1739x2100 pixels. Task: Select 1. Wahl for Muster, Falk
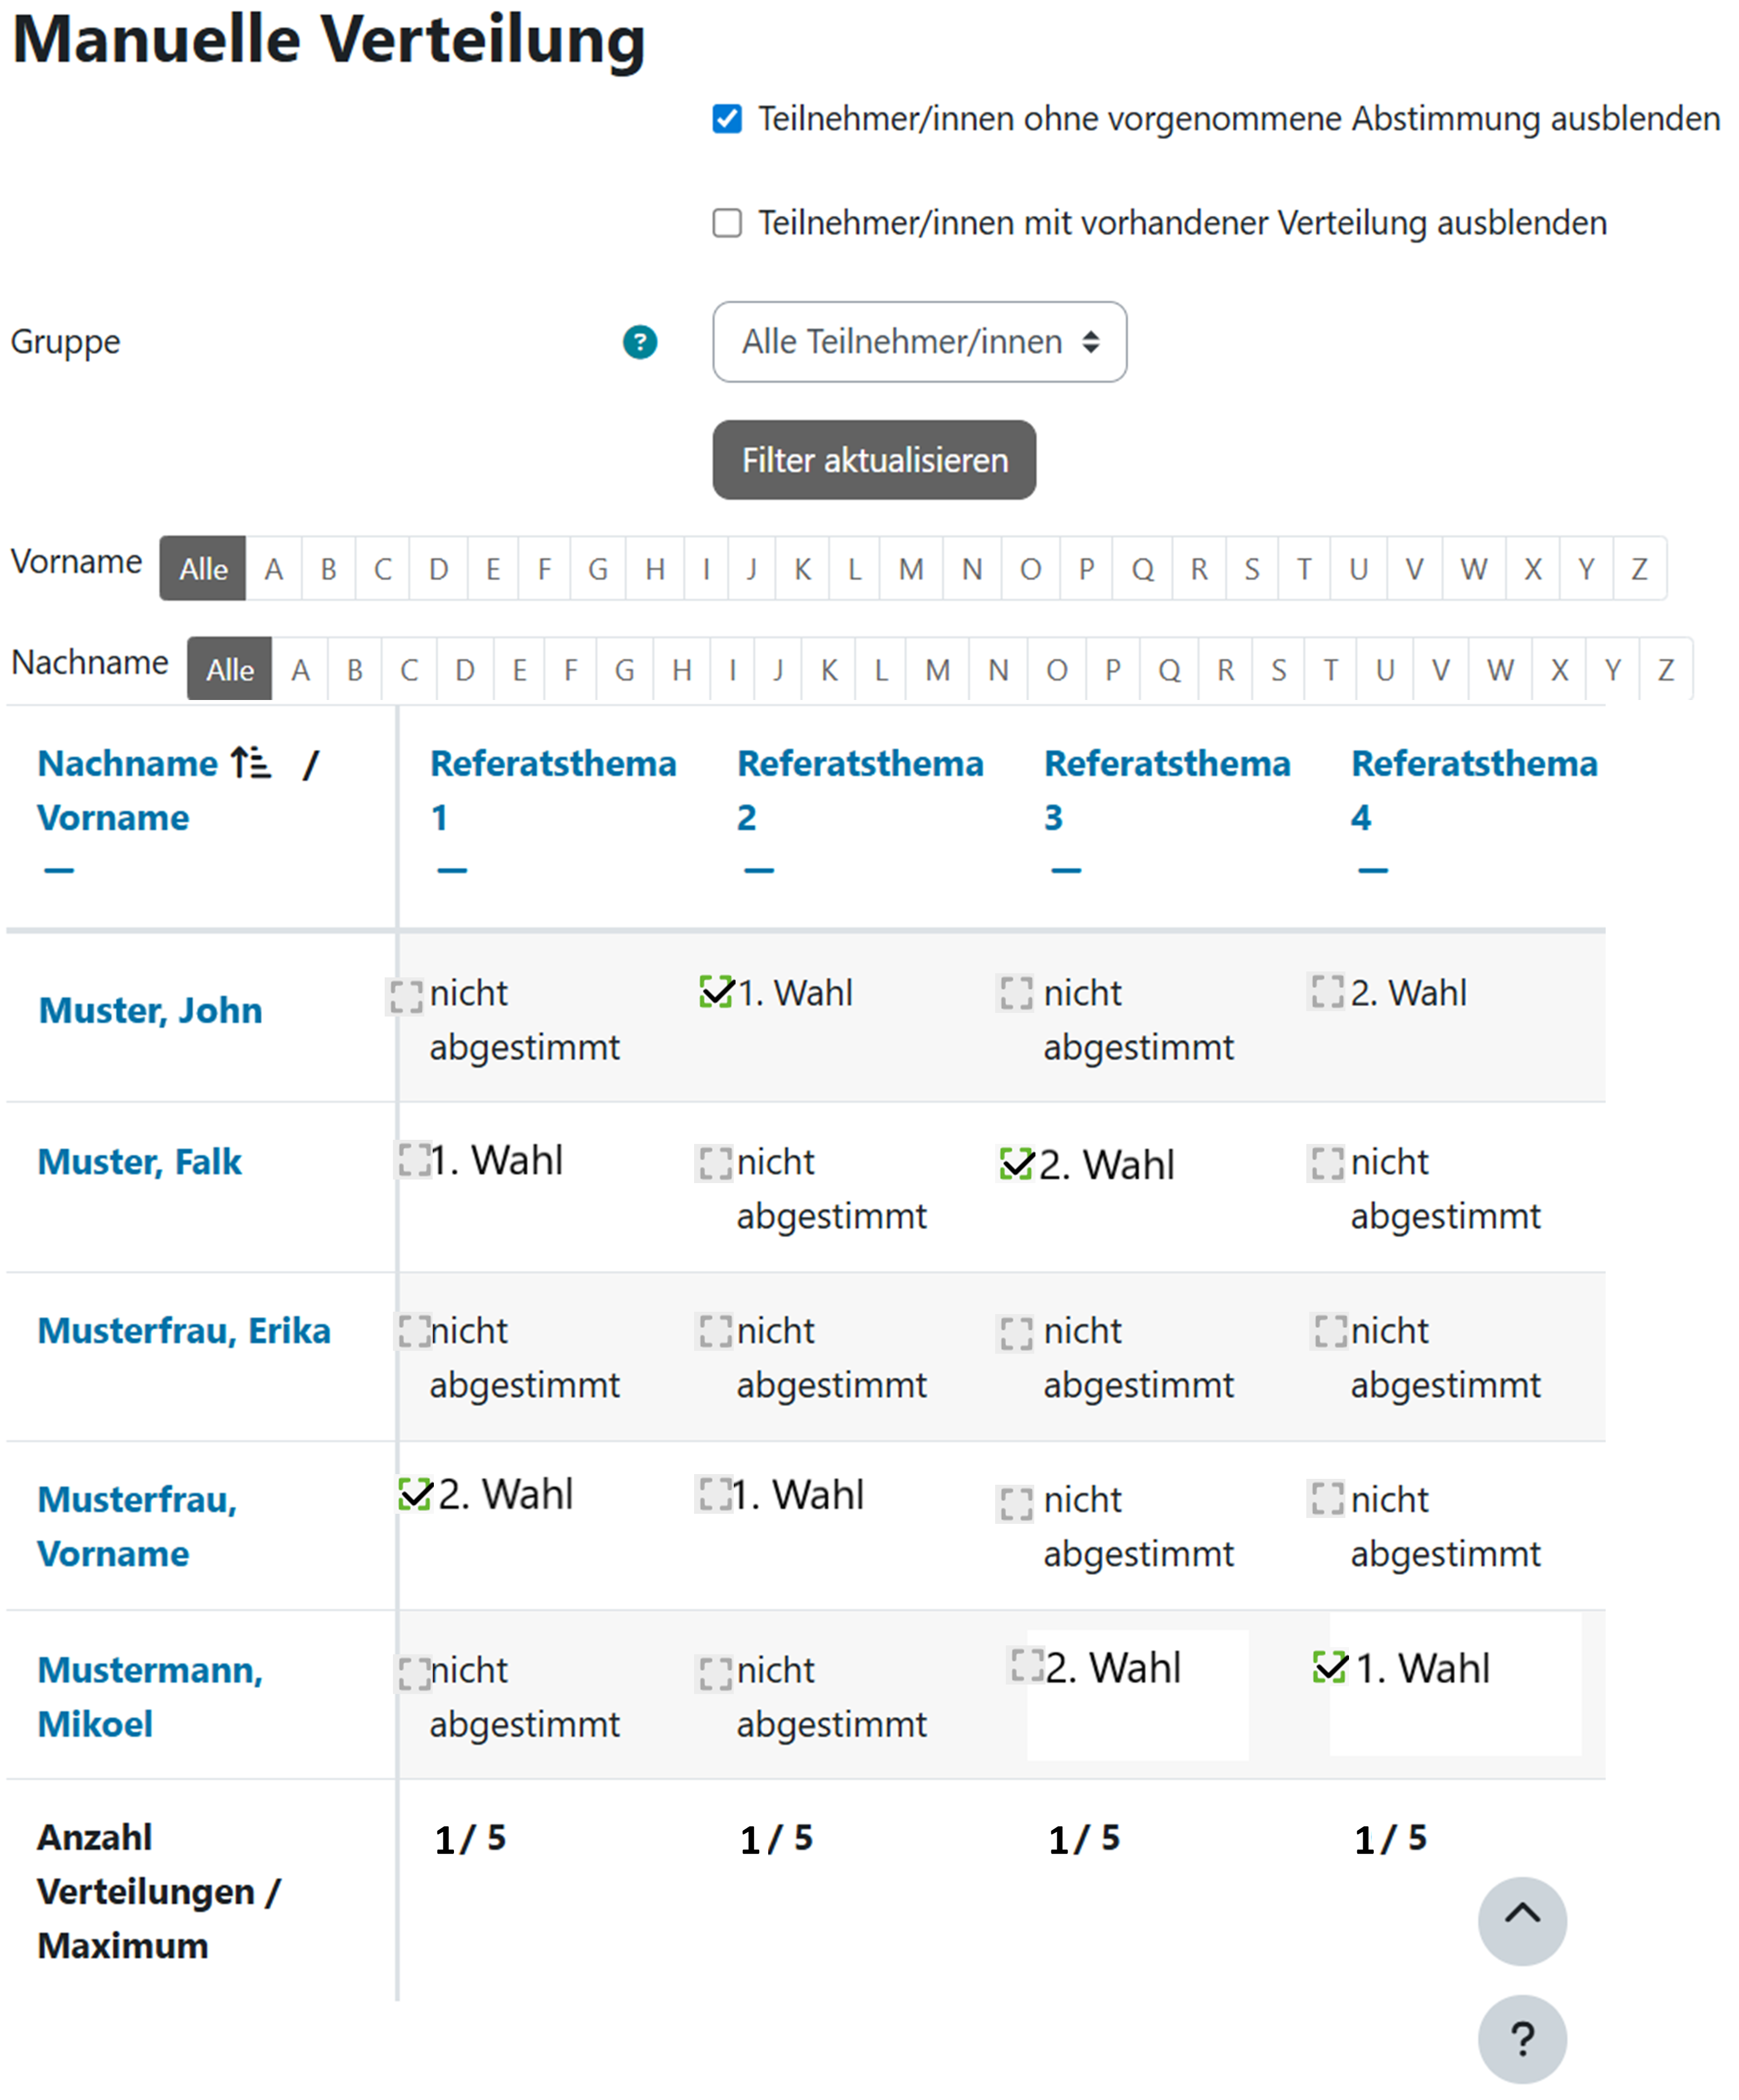click(x=414, y=1160)
